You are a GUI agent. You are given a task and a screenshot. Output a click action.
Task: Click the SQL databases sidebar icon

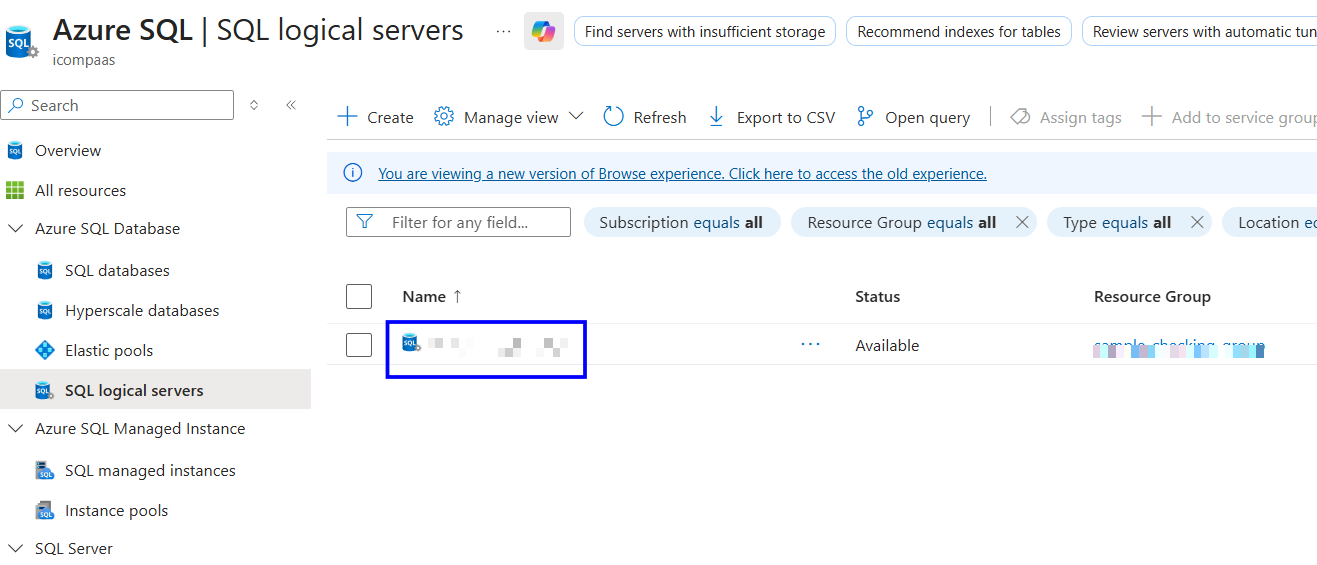coord(45,271)
